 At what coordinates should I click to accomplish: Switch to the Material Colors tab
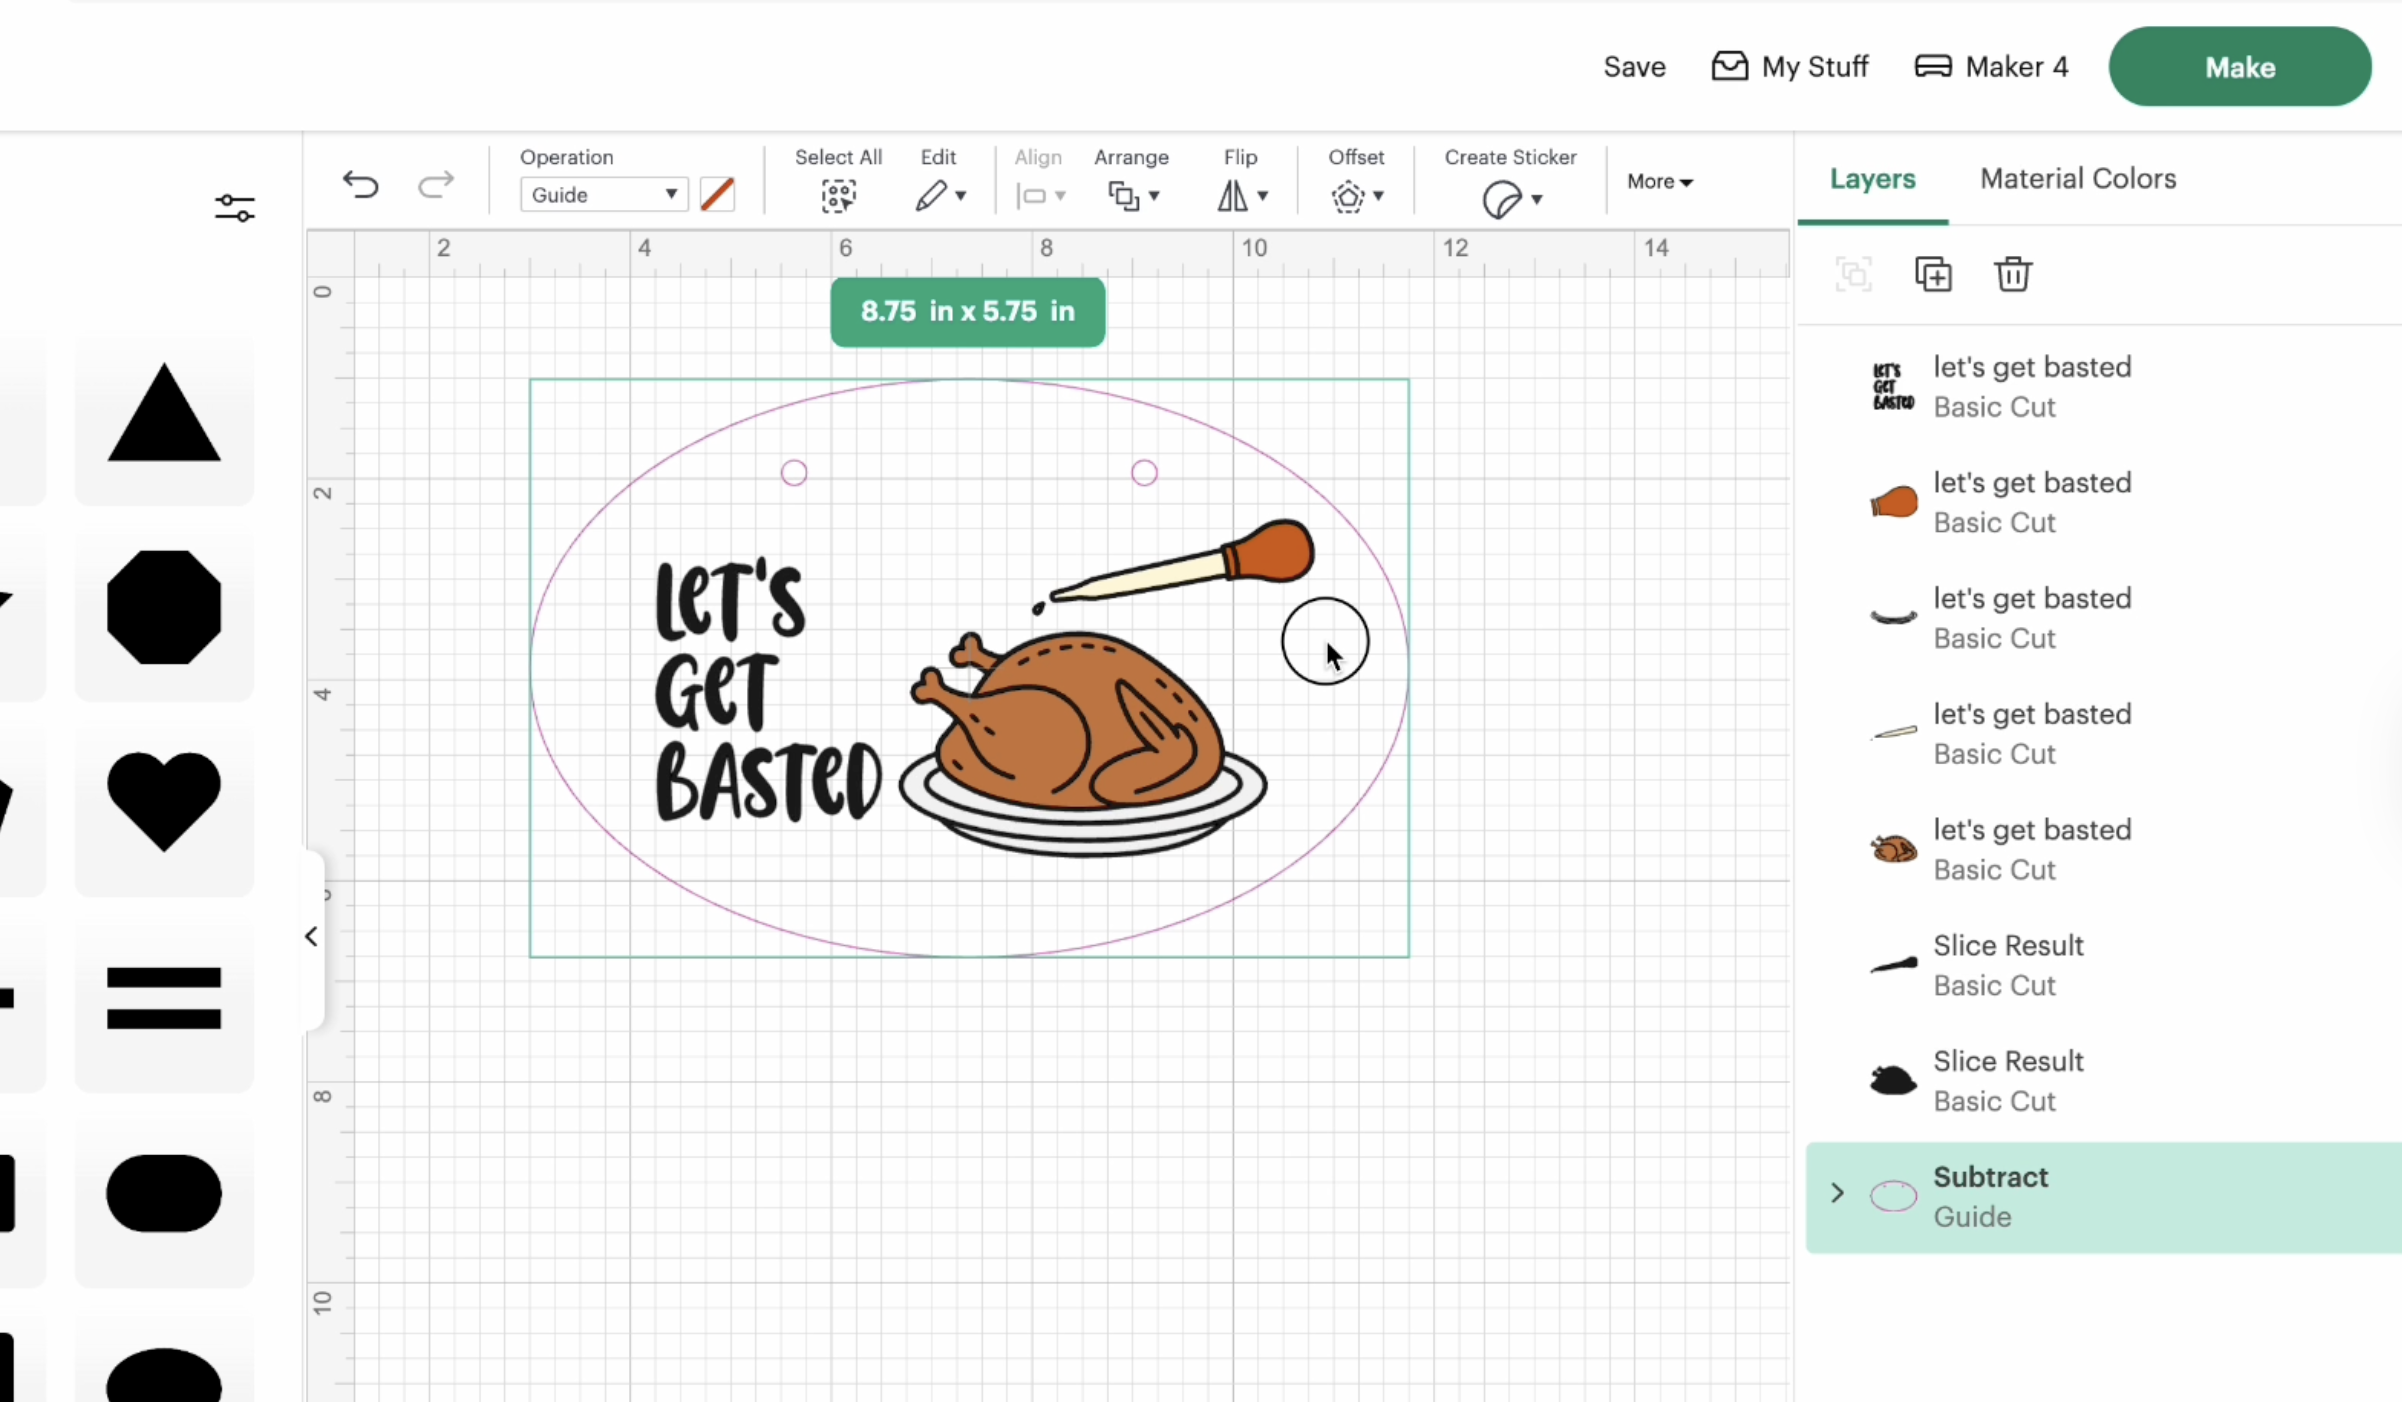coord(2077,178)
